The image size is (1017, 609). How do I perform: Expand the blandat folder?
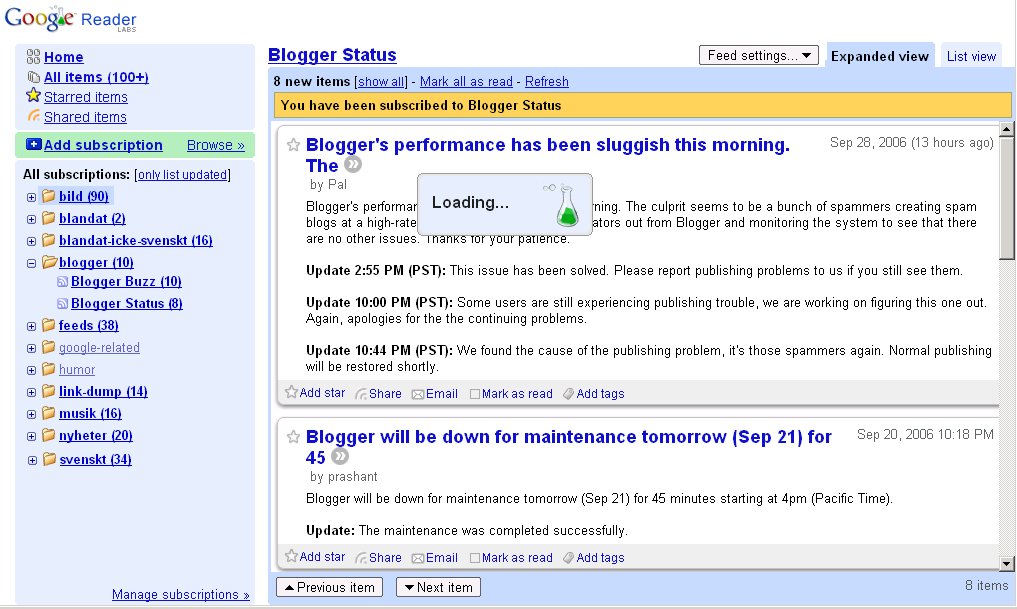click(x=31, y=219)
